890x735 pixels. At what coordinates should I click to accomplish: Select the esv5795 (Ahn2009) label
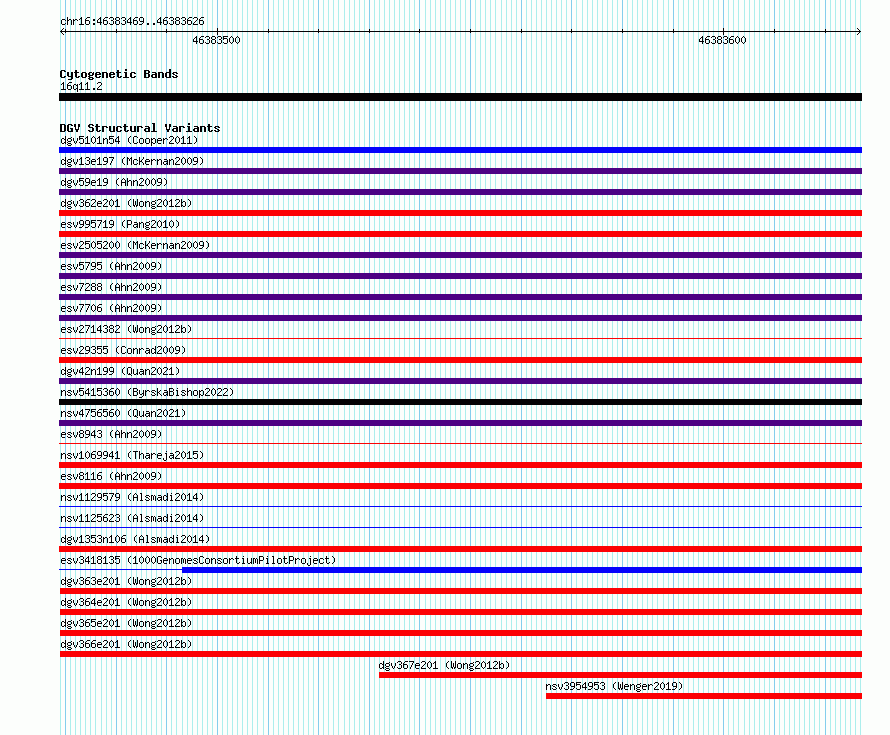pyautogui.click(x=111, y=266)
